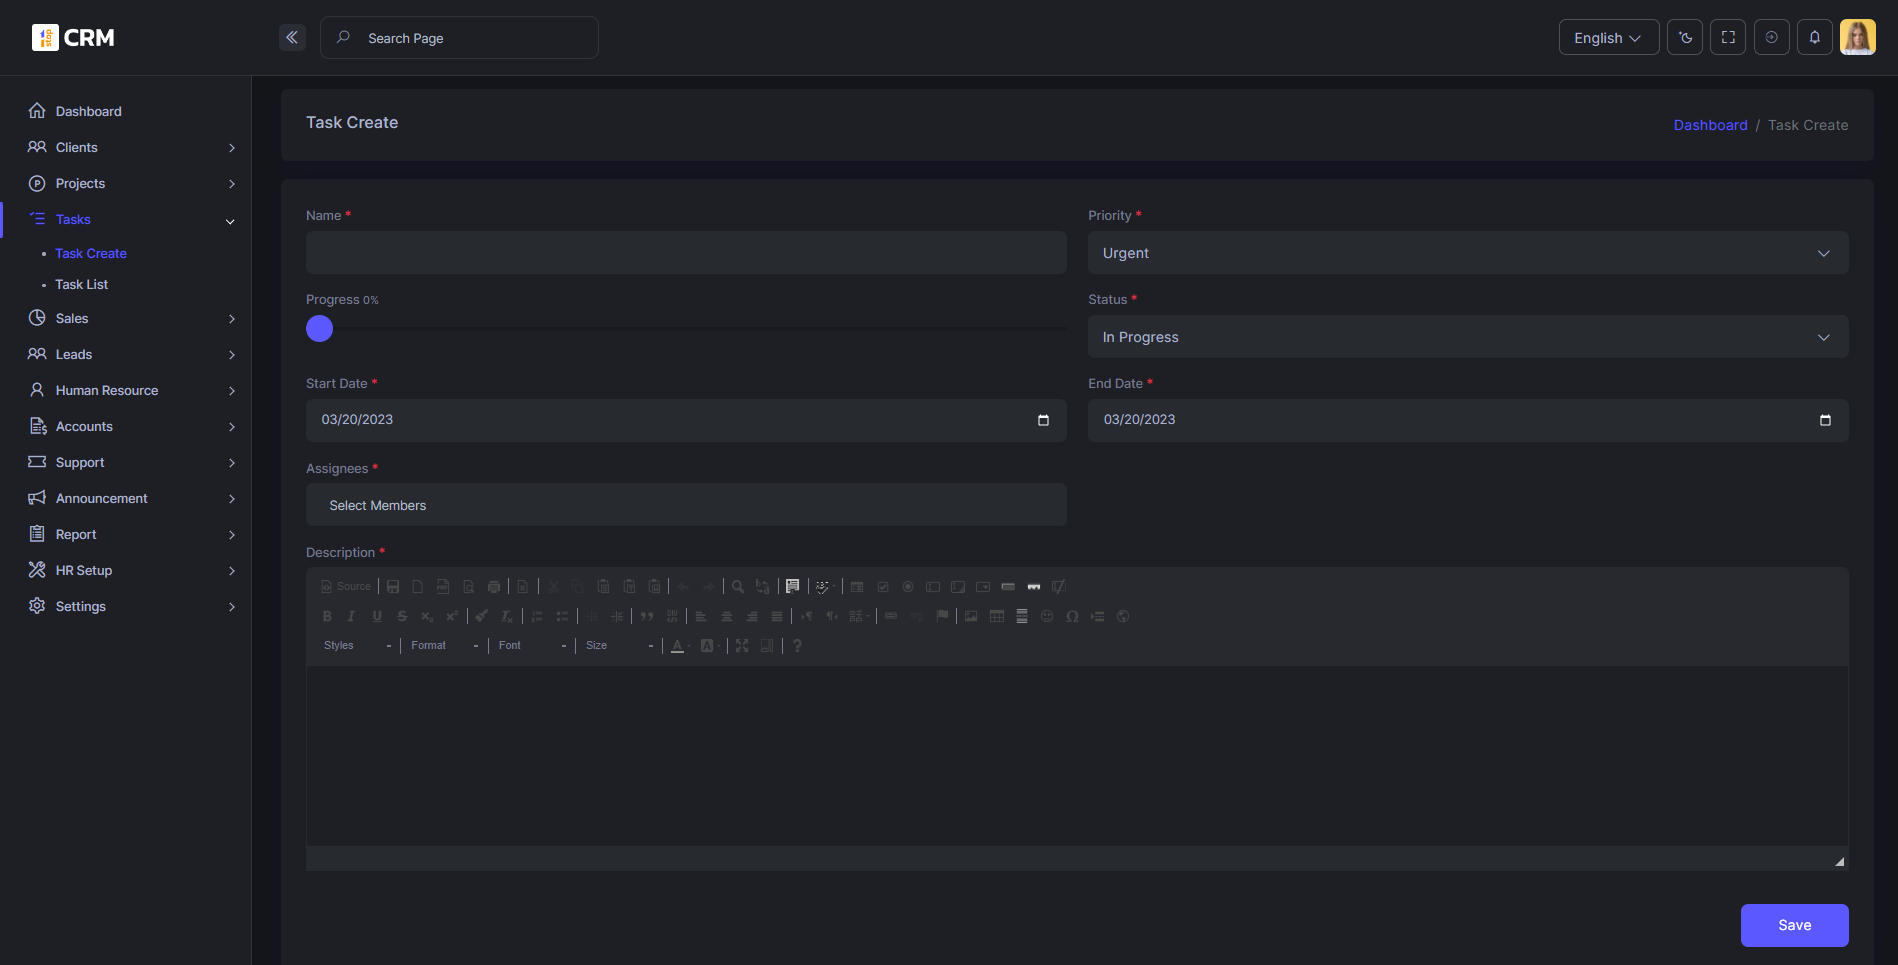Click the Bold icon in editor
Screen dimensions: 1898x965
point(327,617)
